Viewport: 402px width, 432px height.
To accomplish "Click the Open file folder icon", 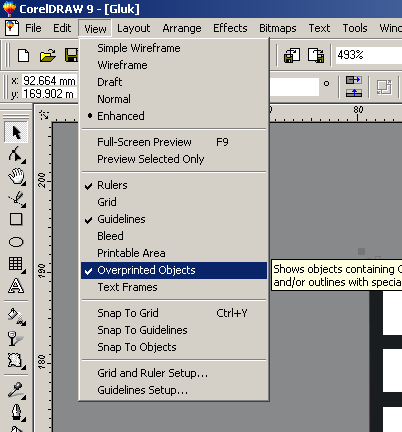I will coord(48,55).
